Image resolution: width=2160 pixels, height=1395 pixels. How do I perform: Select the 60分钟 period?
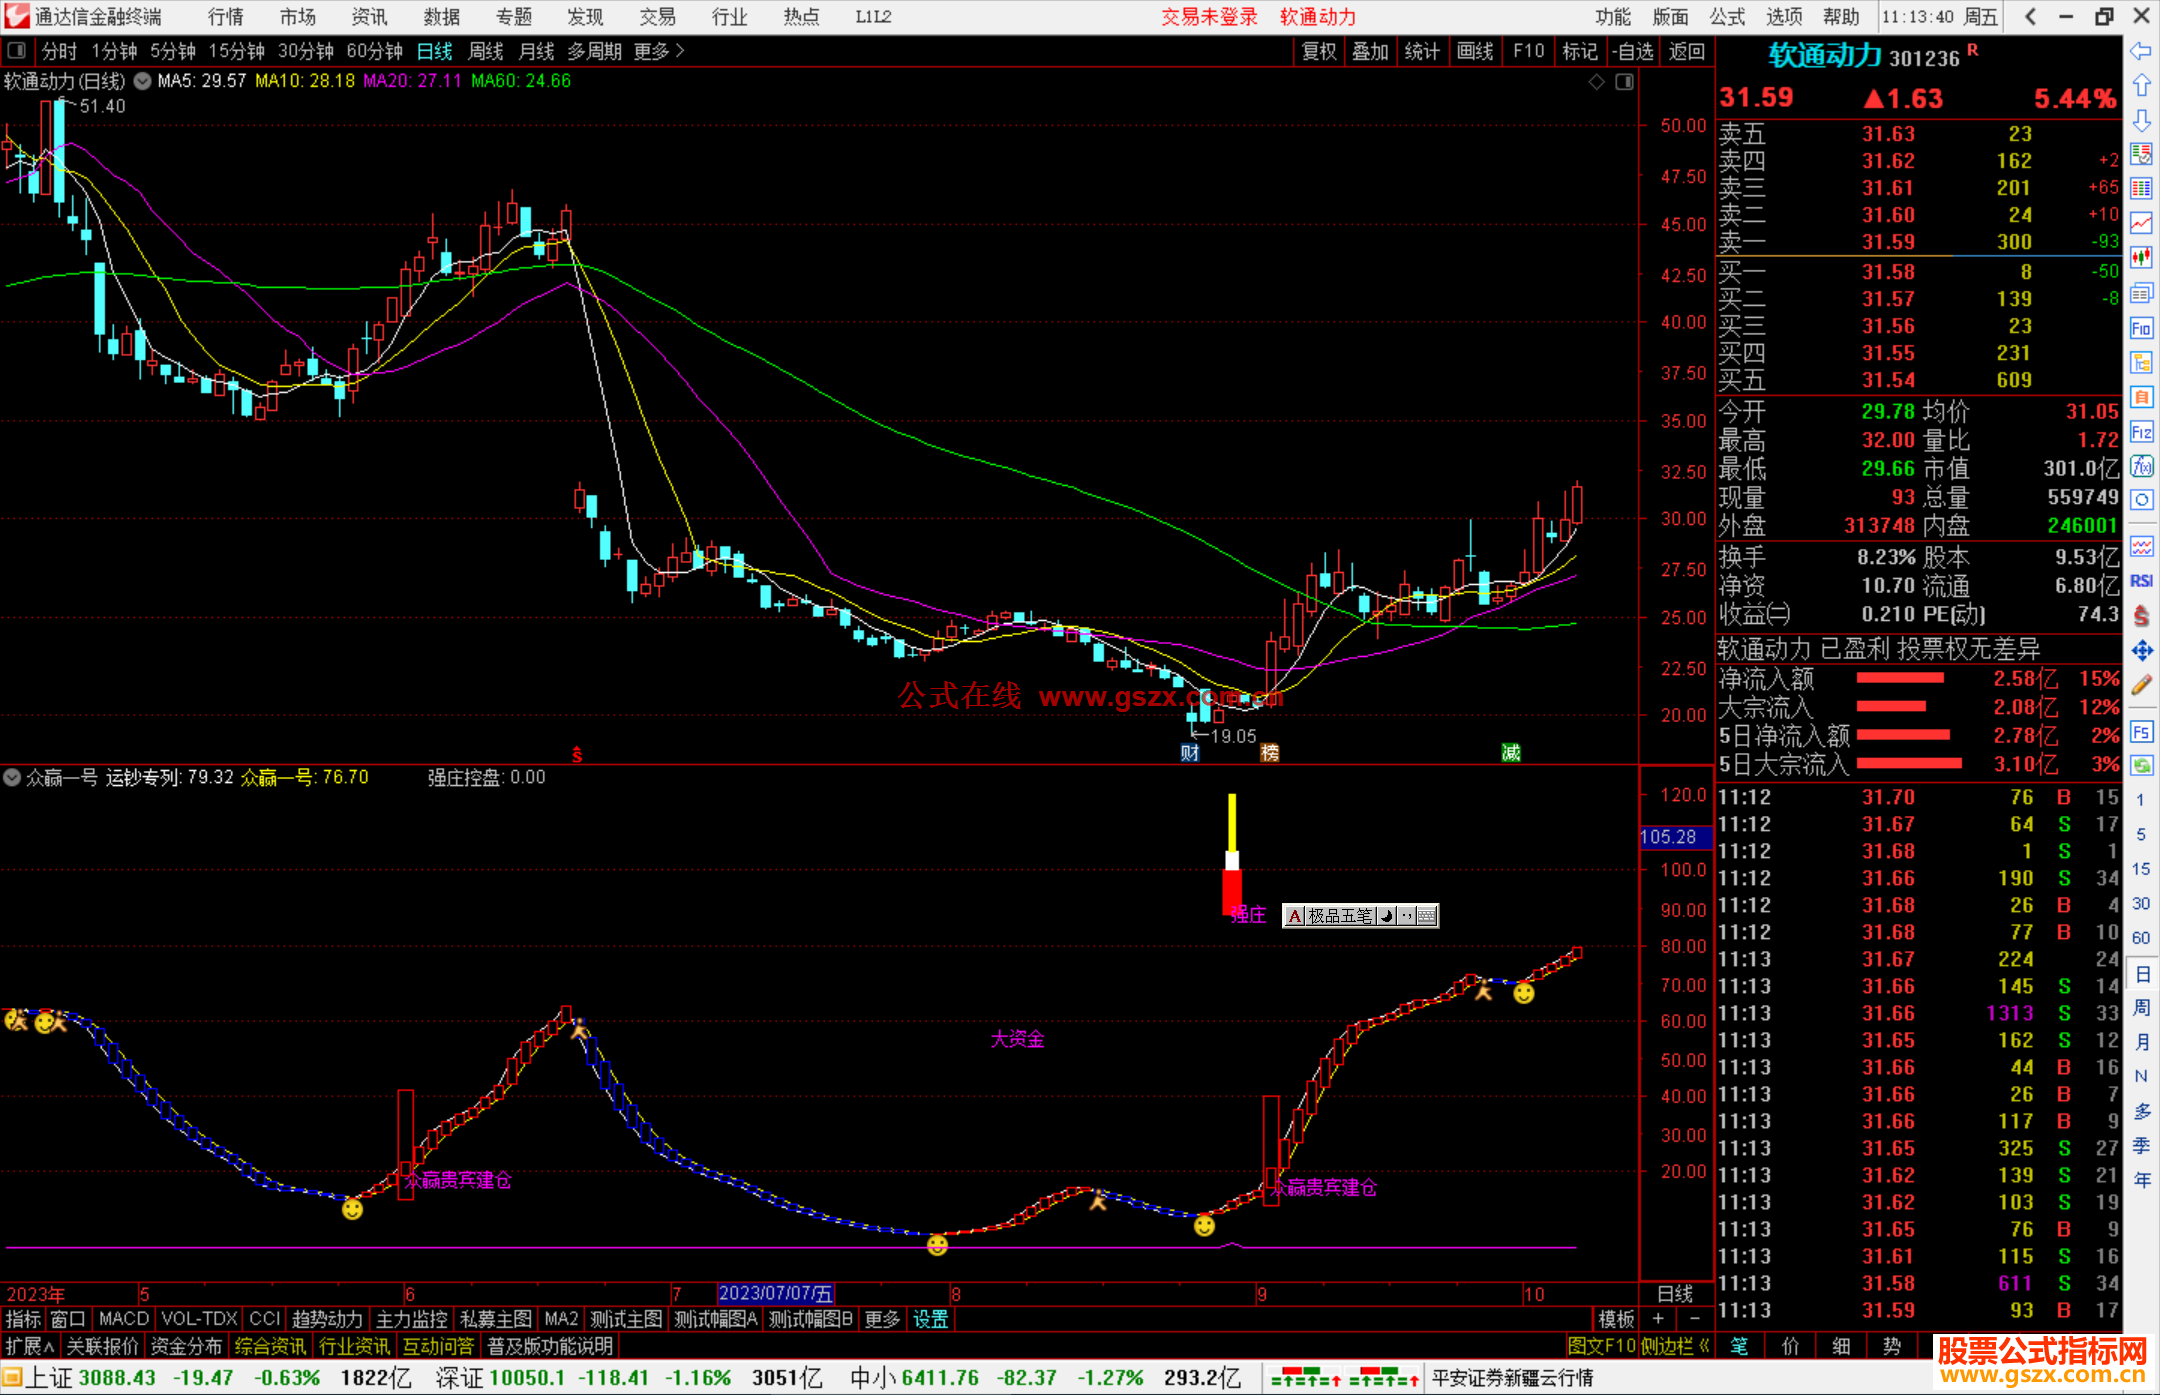[374, 51]
